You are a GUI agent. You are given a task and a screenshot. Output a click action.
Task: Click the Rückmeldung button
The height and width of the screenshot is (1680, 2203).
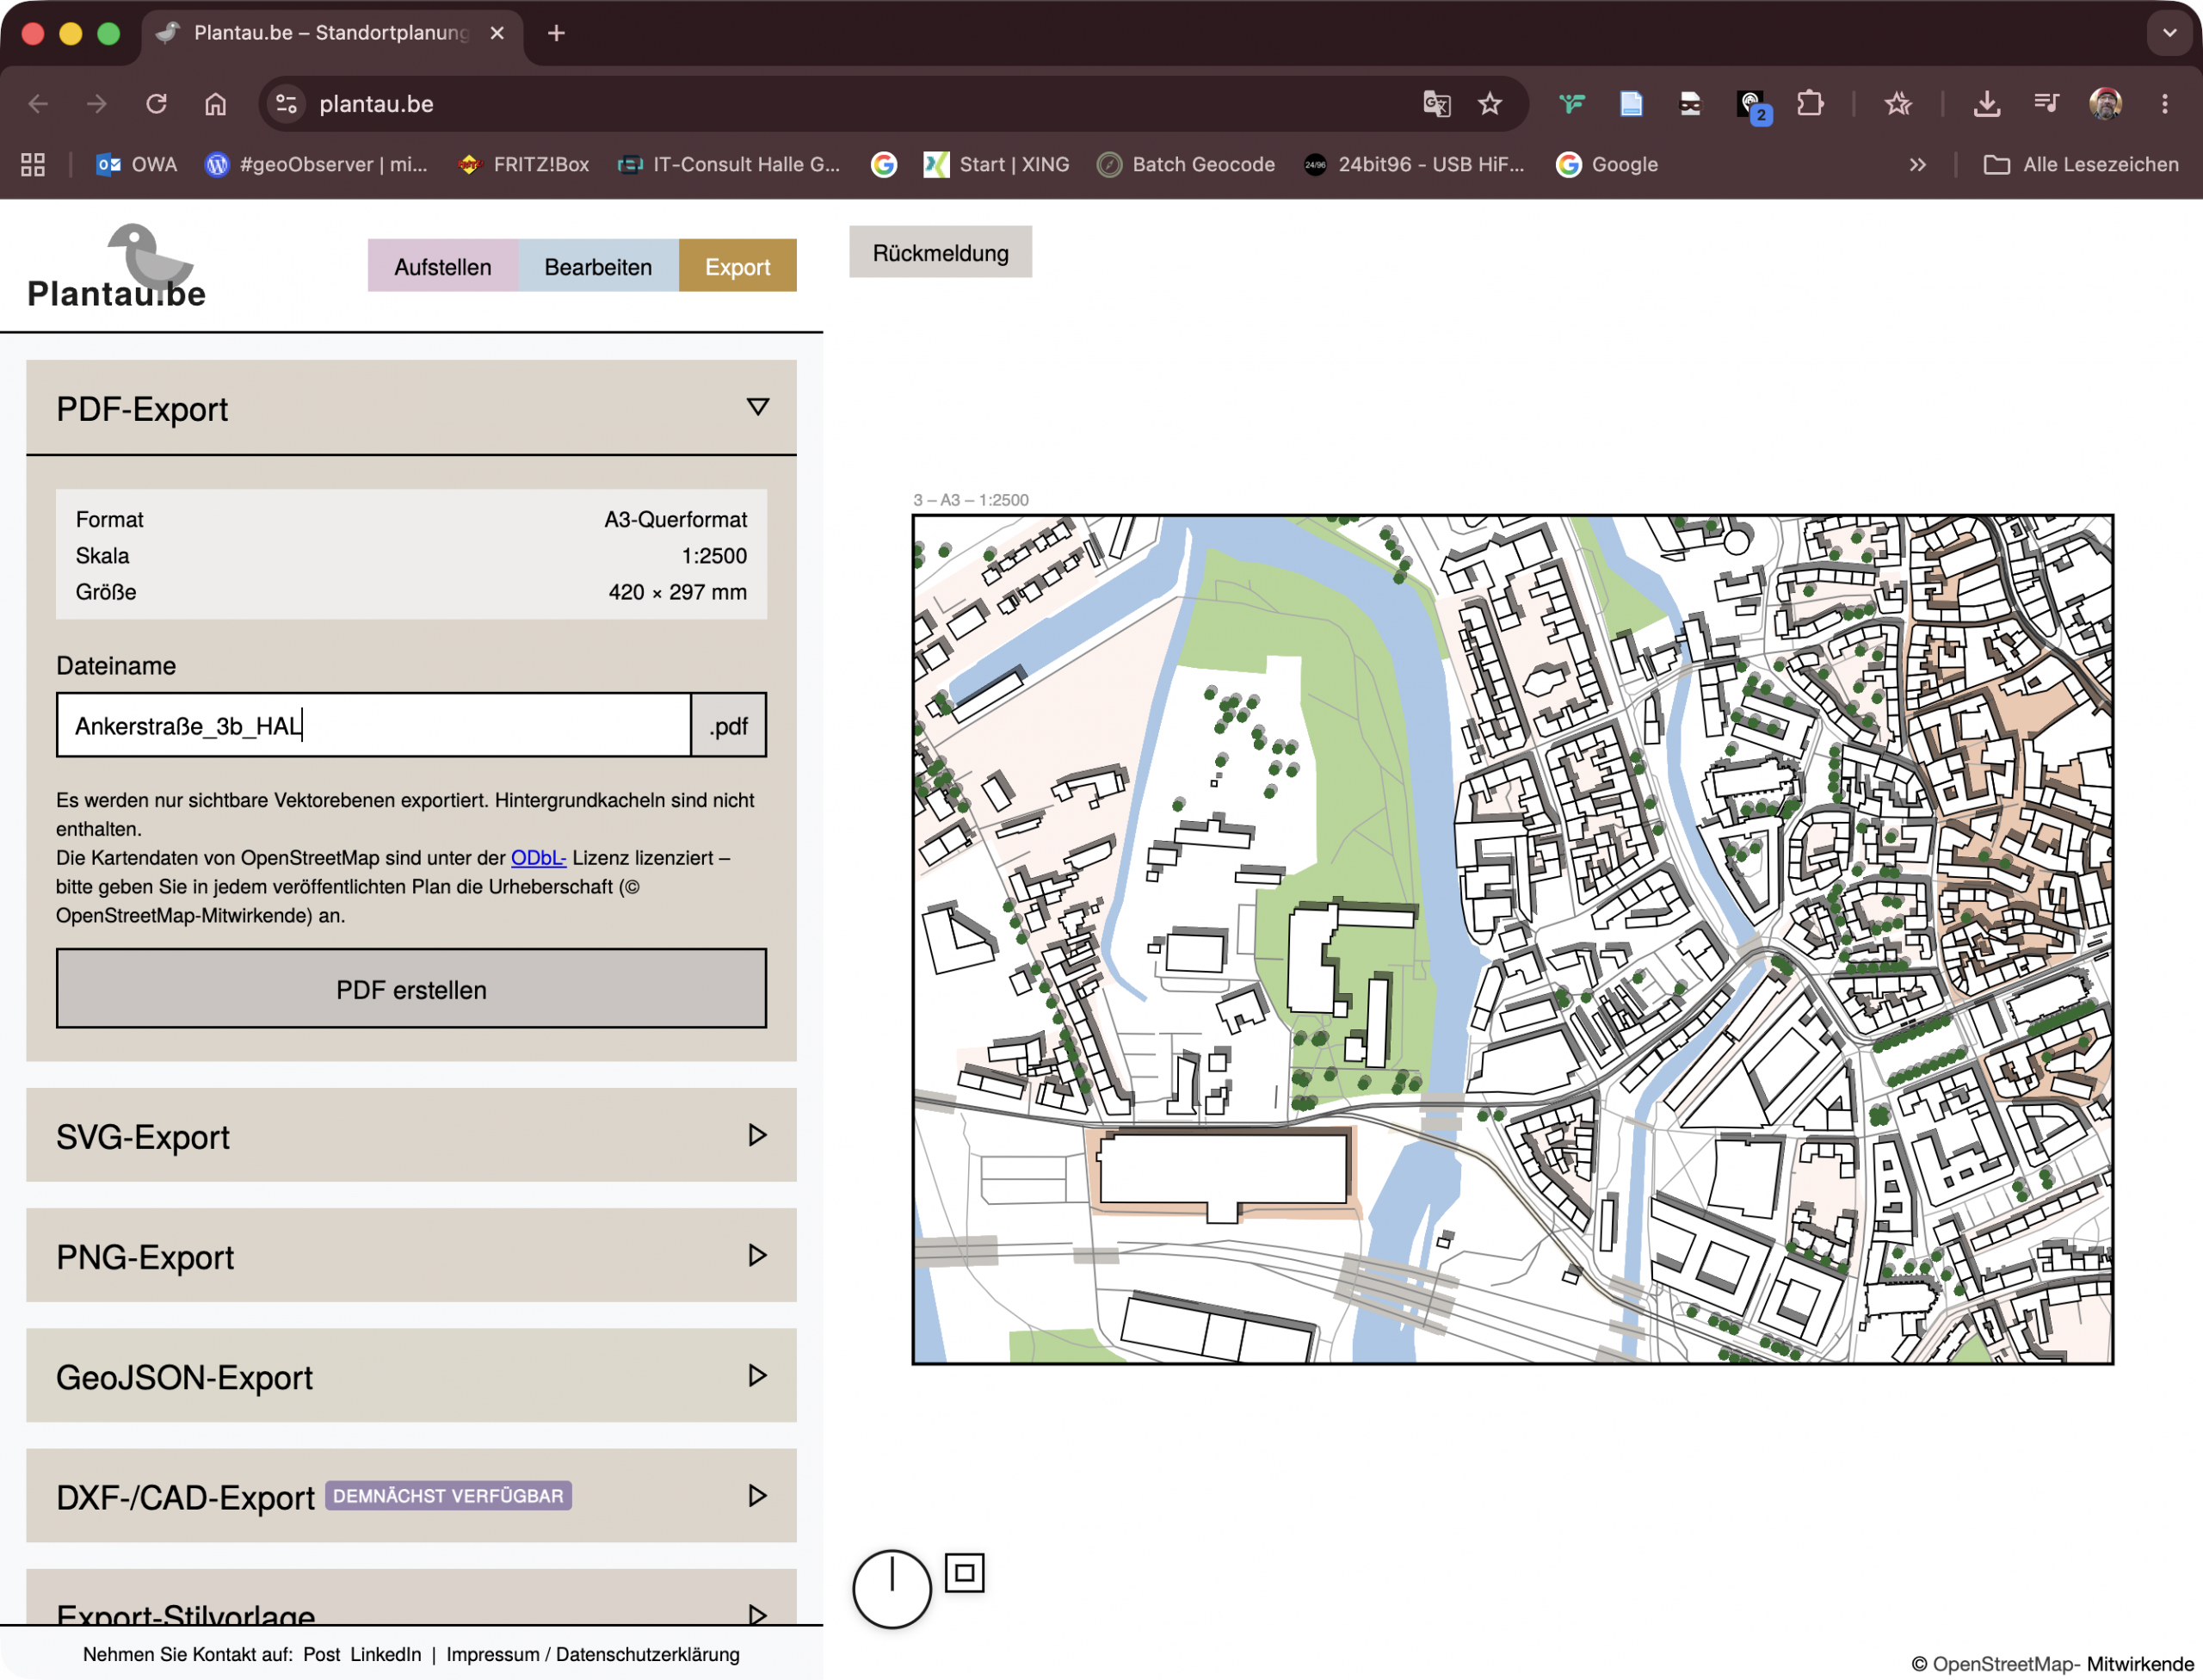940,252
